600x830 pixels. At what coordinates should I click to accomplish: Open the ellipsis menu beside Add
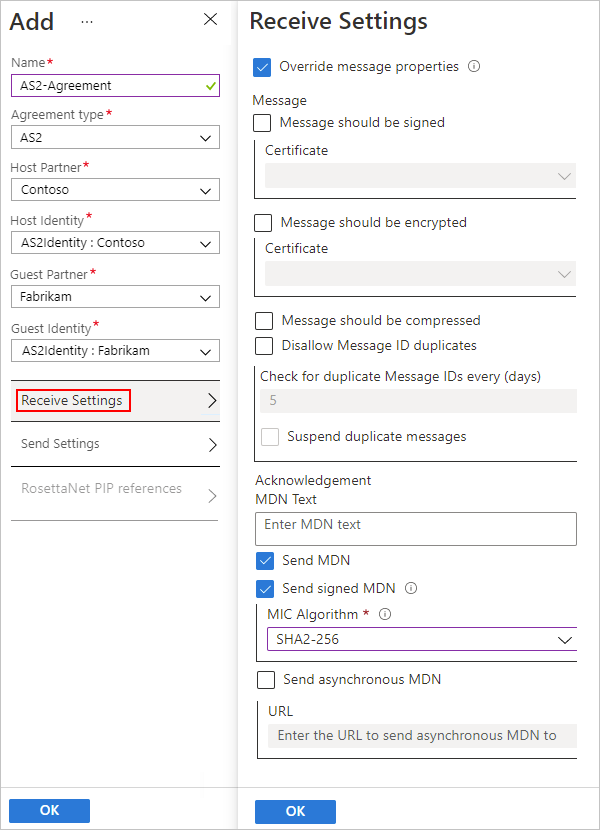pyautogui.click(x=86, y=22)
